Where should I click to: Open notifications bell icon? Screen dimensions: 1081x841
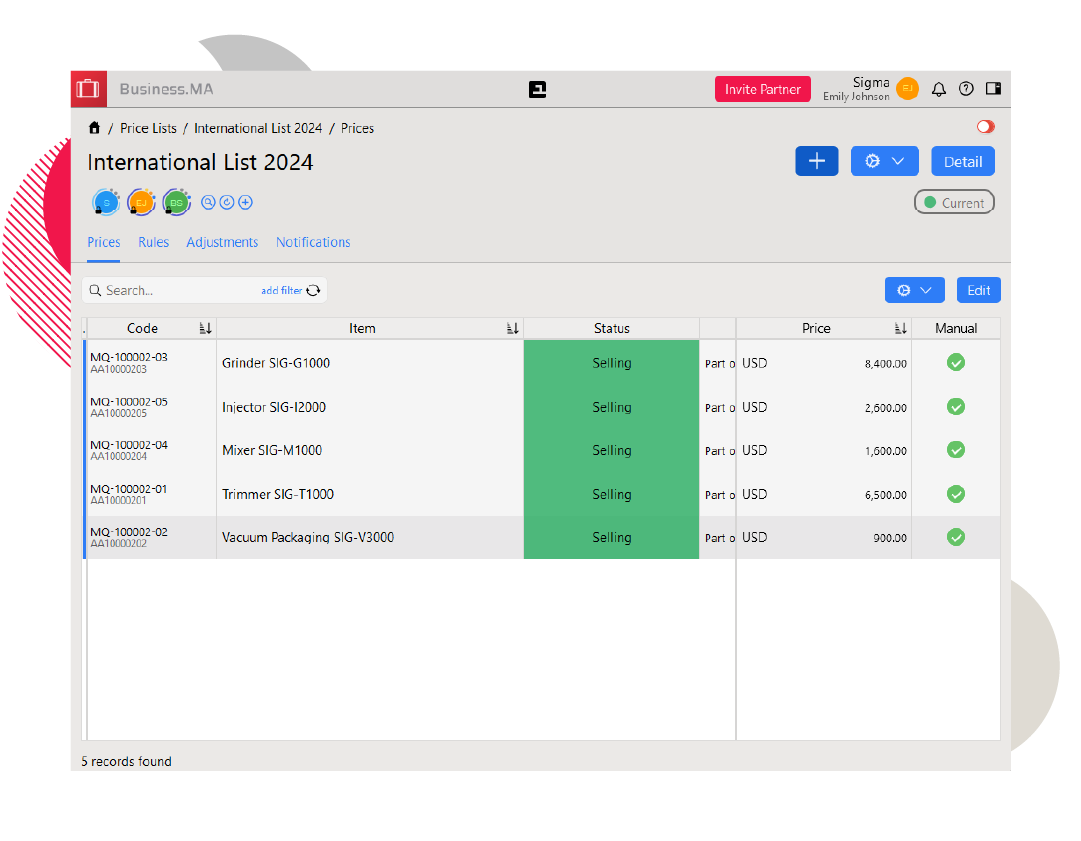pyautogui.click(x=938, y=89)
